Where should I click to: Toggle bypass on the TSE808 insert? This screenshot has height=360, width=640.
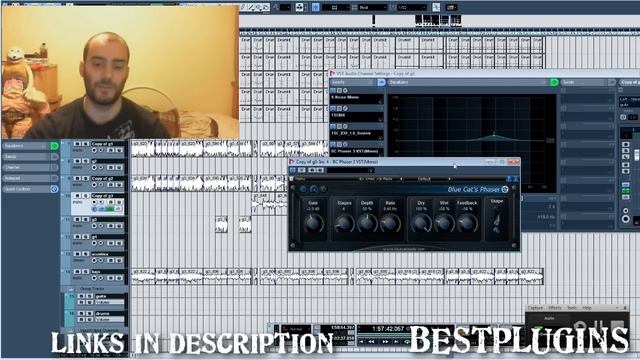pos(339,109)
